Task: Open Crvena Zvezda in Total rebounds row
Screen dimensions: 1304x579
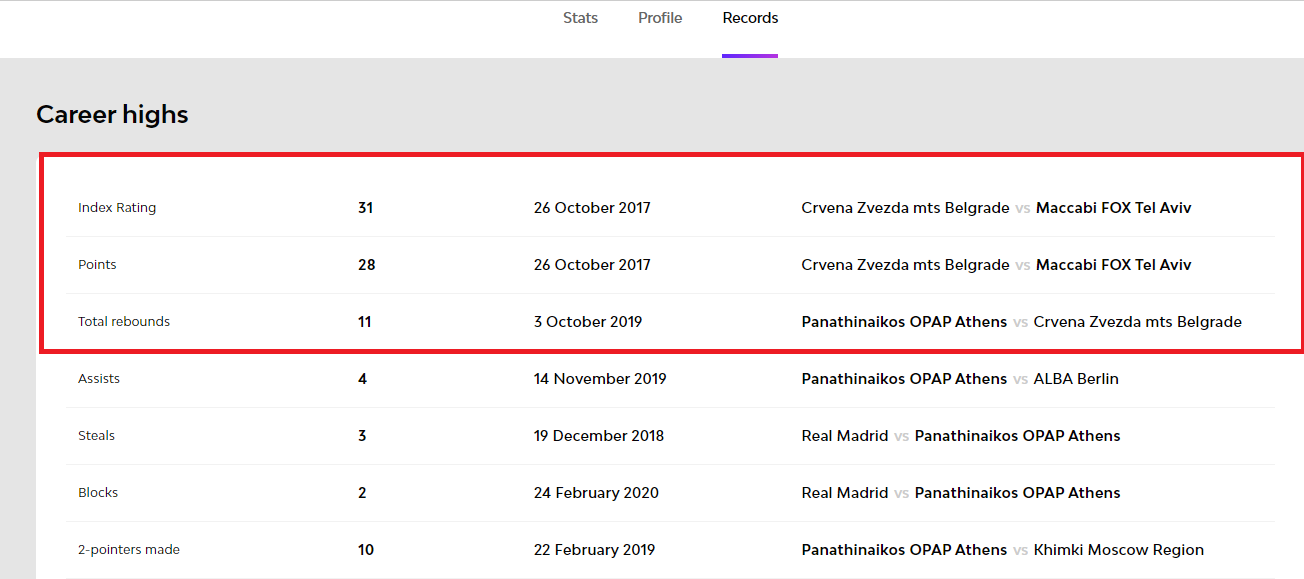Action: 1138,322
